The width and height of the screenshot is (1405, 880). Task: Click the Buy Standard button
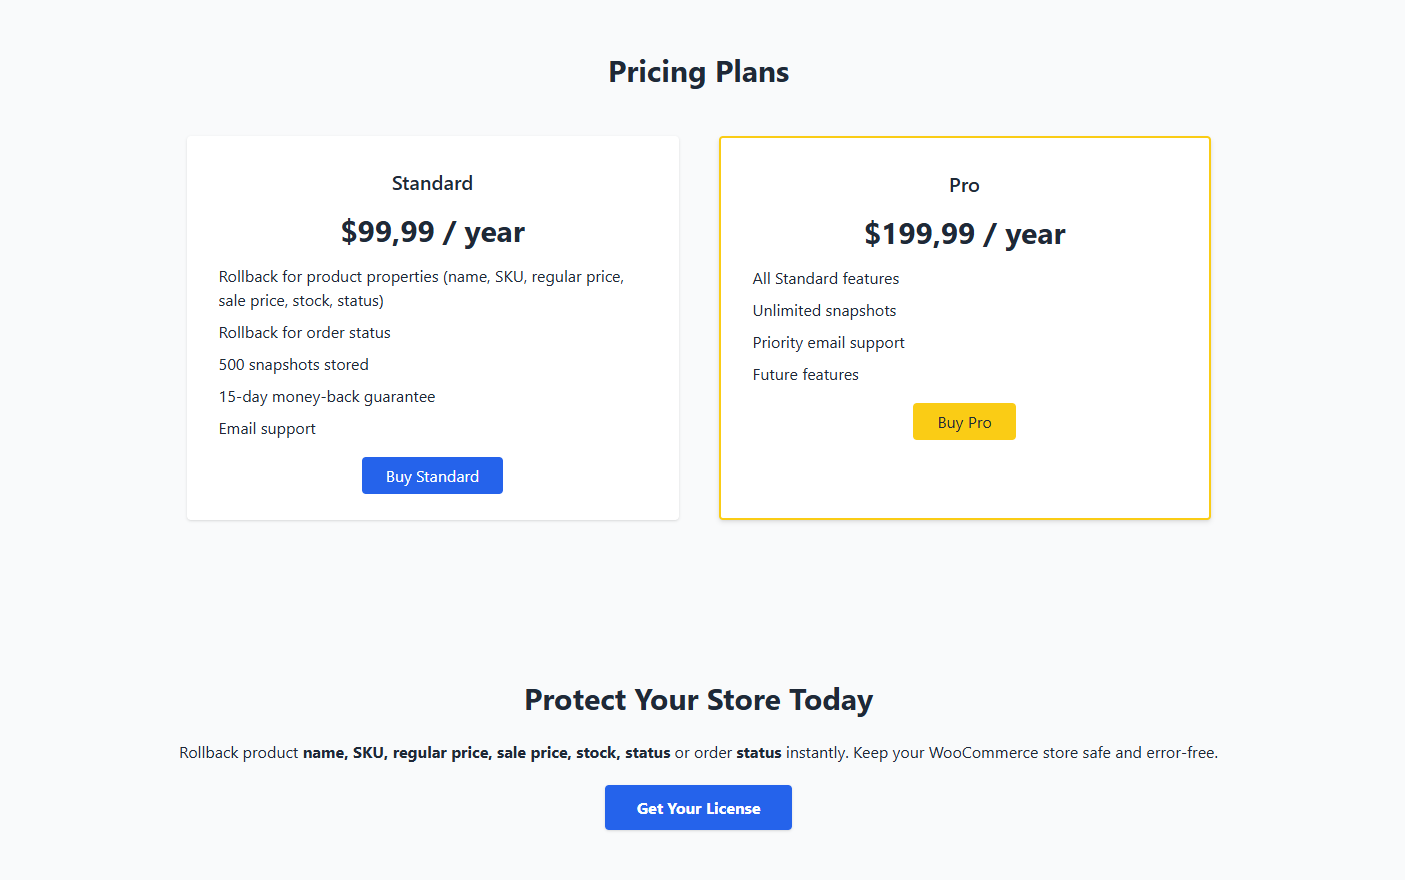click(432, 476)
